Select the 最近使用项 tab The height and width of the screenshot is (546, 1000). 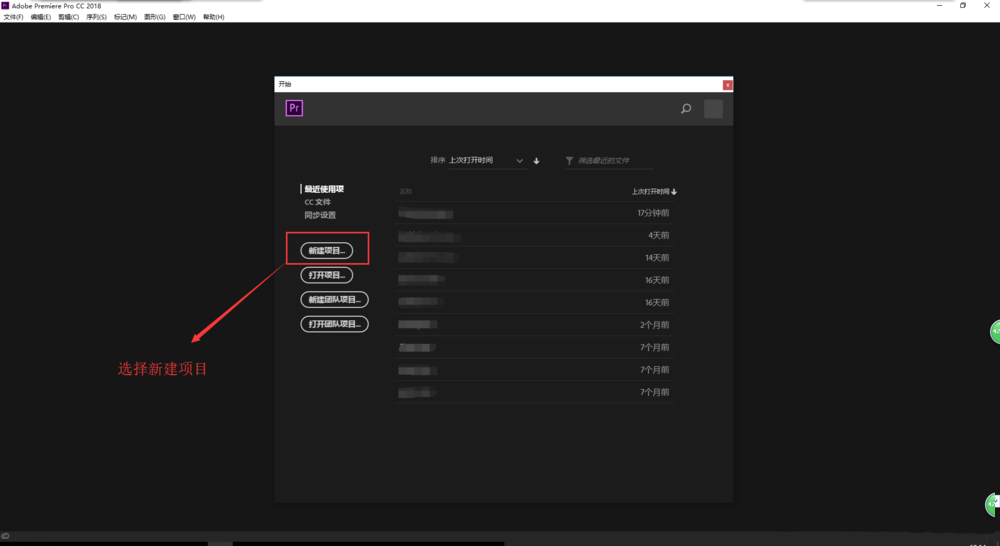tap(324, 189)
